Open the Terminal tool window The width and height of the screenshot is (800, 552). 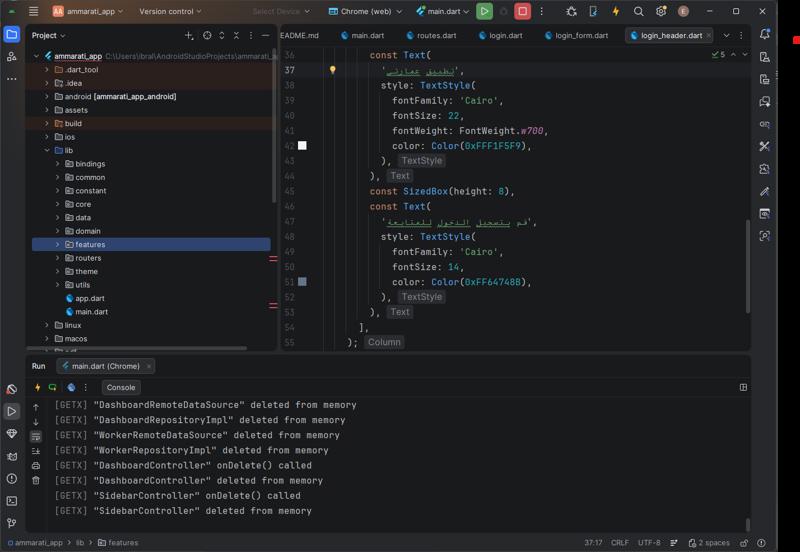[12, 501]
